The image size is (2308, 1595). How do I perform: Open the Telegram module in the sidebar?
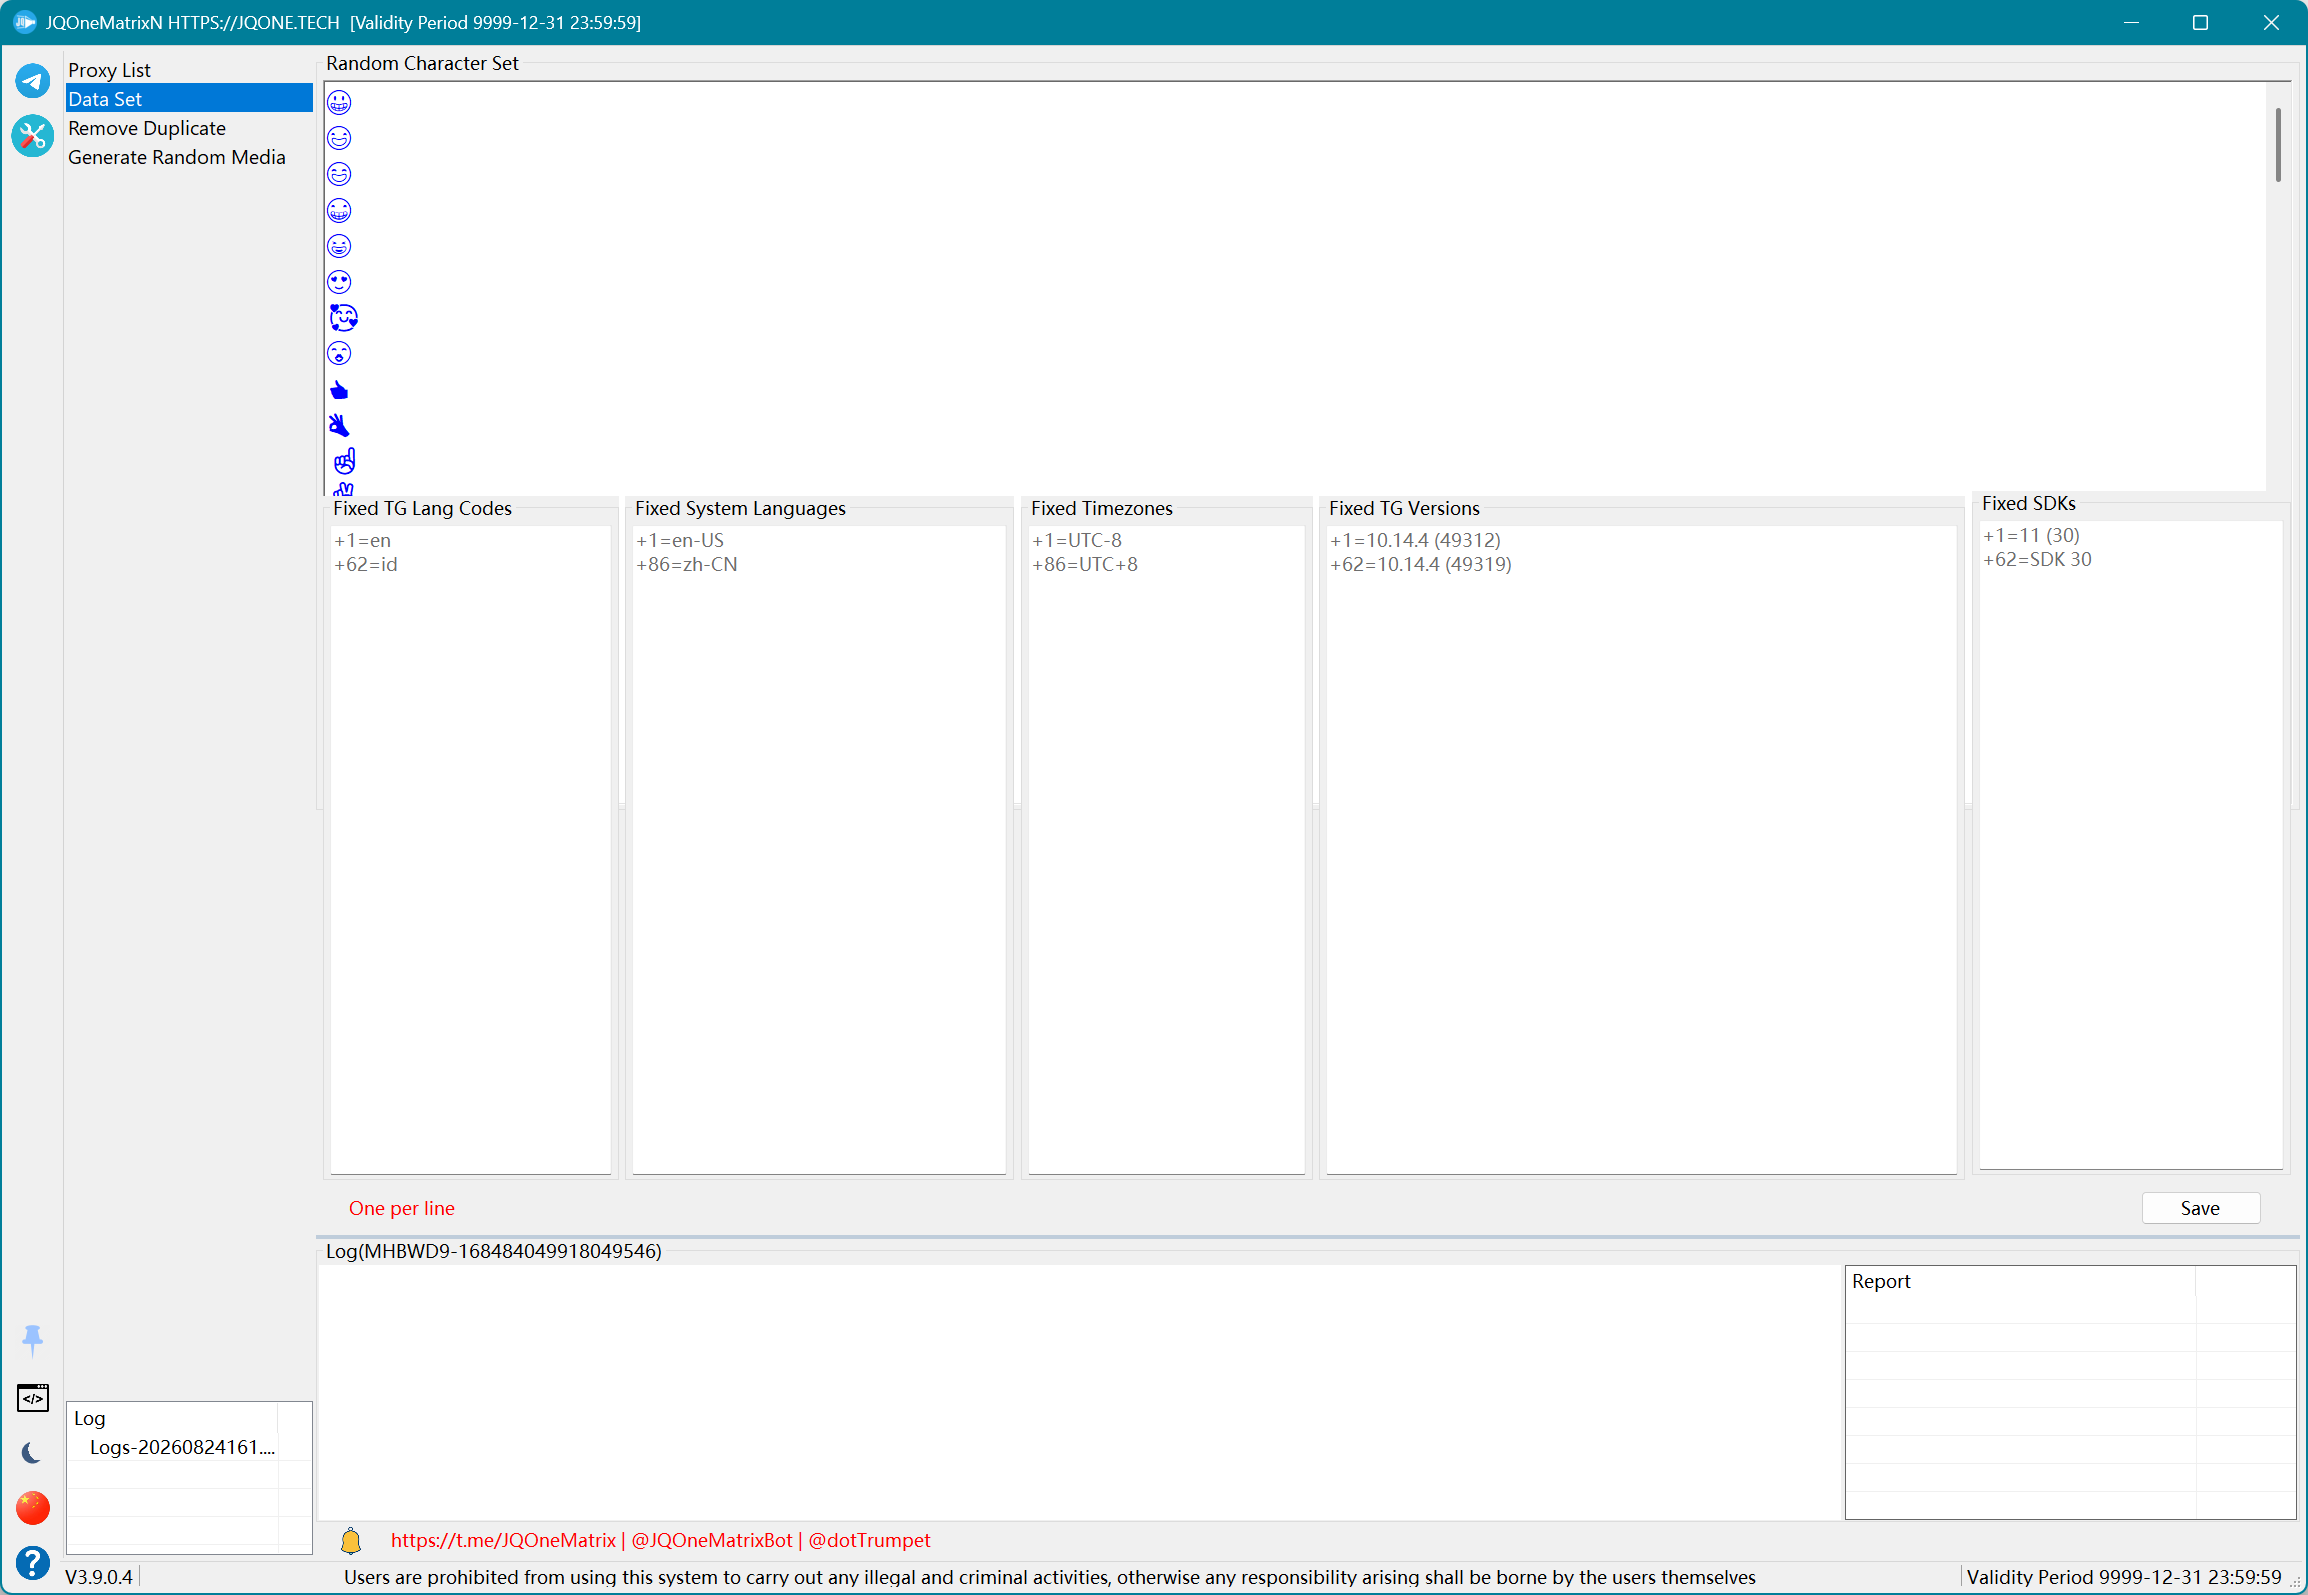(32, 81)
